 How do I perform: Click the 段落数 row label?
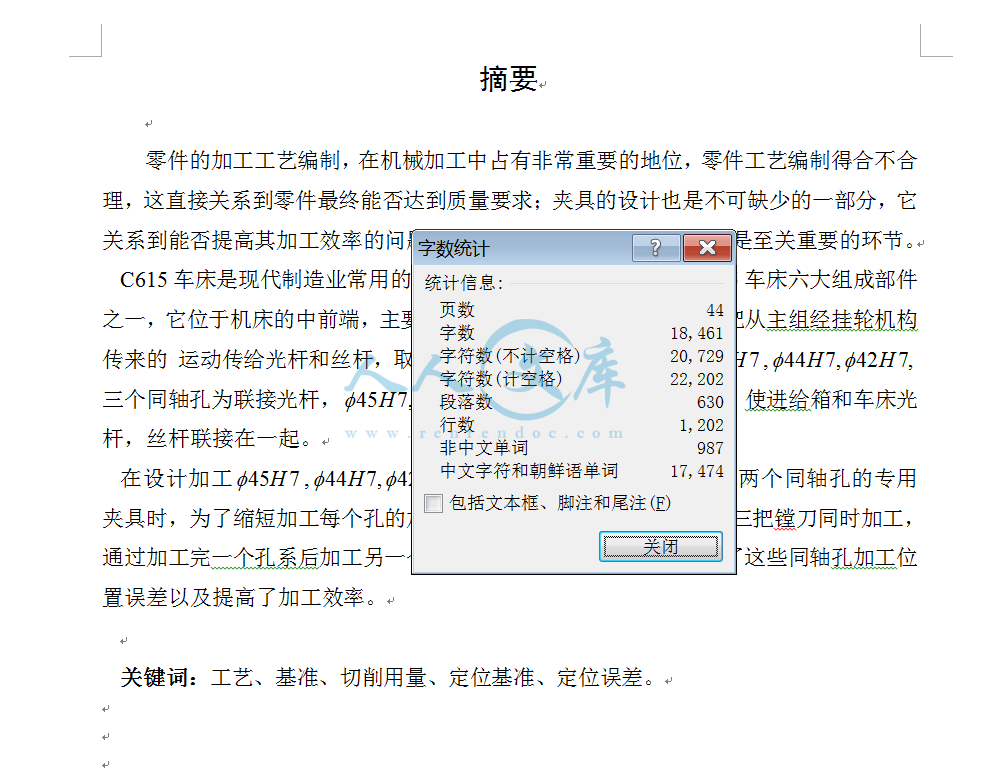[x=466, y=402]
